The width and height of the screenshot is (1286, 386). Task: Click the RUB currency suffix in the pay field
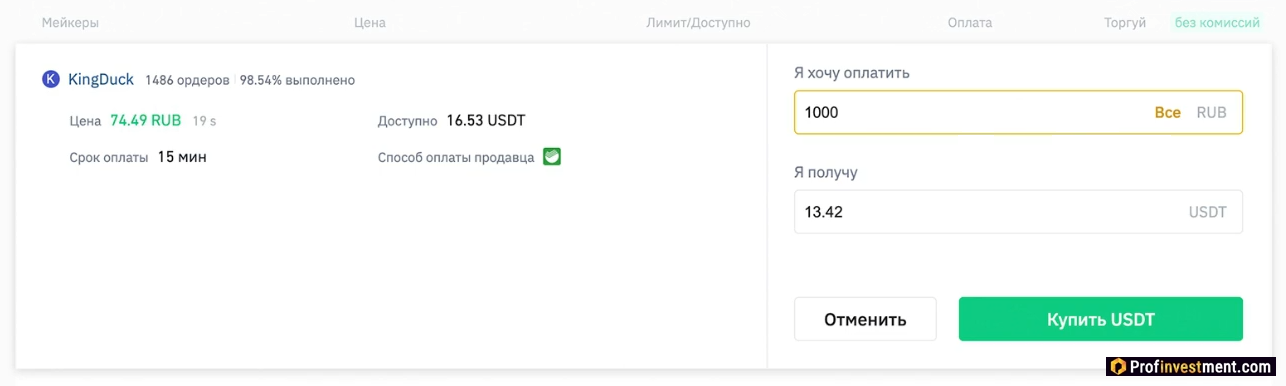click(x=1211, y=113)
